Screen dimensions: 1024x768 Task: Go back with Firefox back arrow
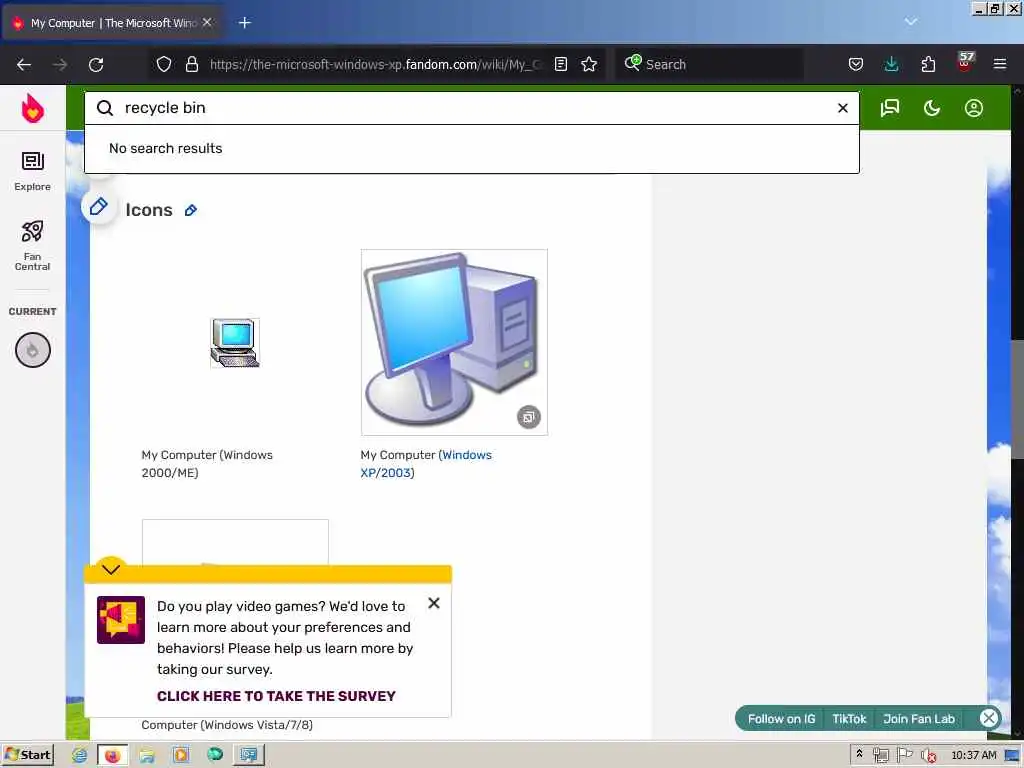tap(24, 64)
